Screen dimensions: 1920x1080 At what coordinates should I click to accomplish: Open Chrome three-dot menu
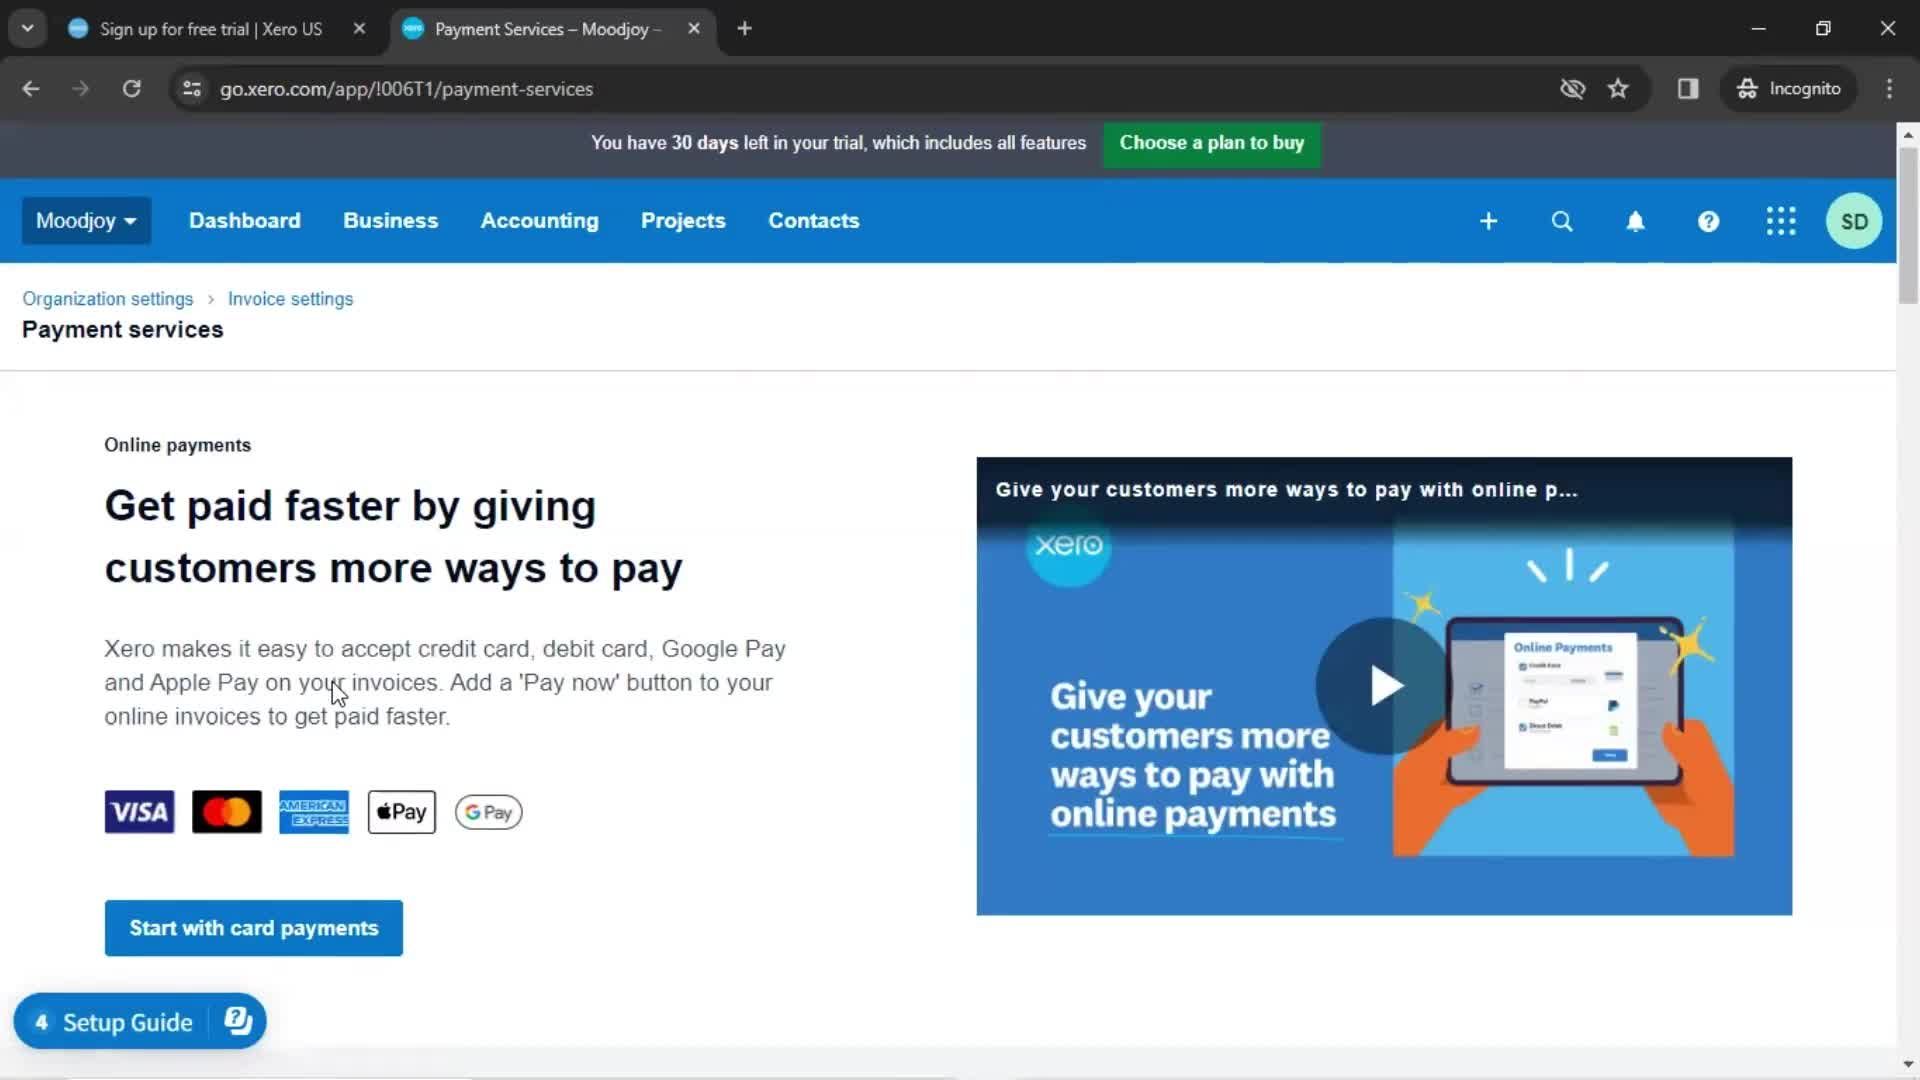(x=1889, y=89)
